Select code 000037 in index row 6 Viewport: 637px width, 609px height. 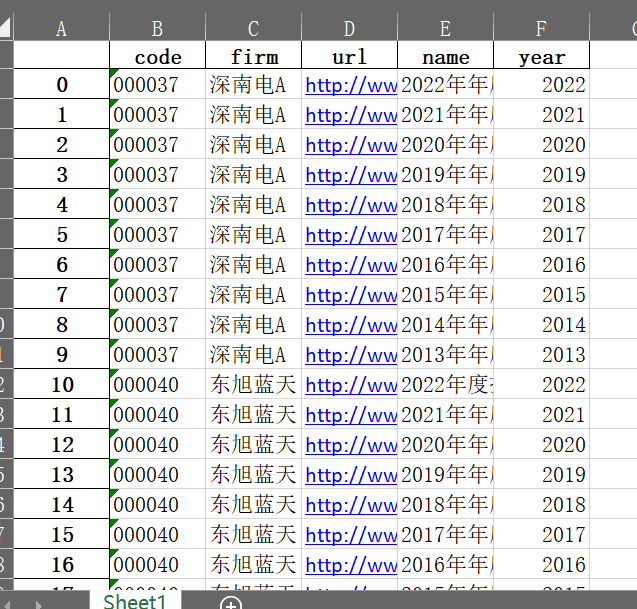tap(158, 264)
